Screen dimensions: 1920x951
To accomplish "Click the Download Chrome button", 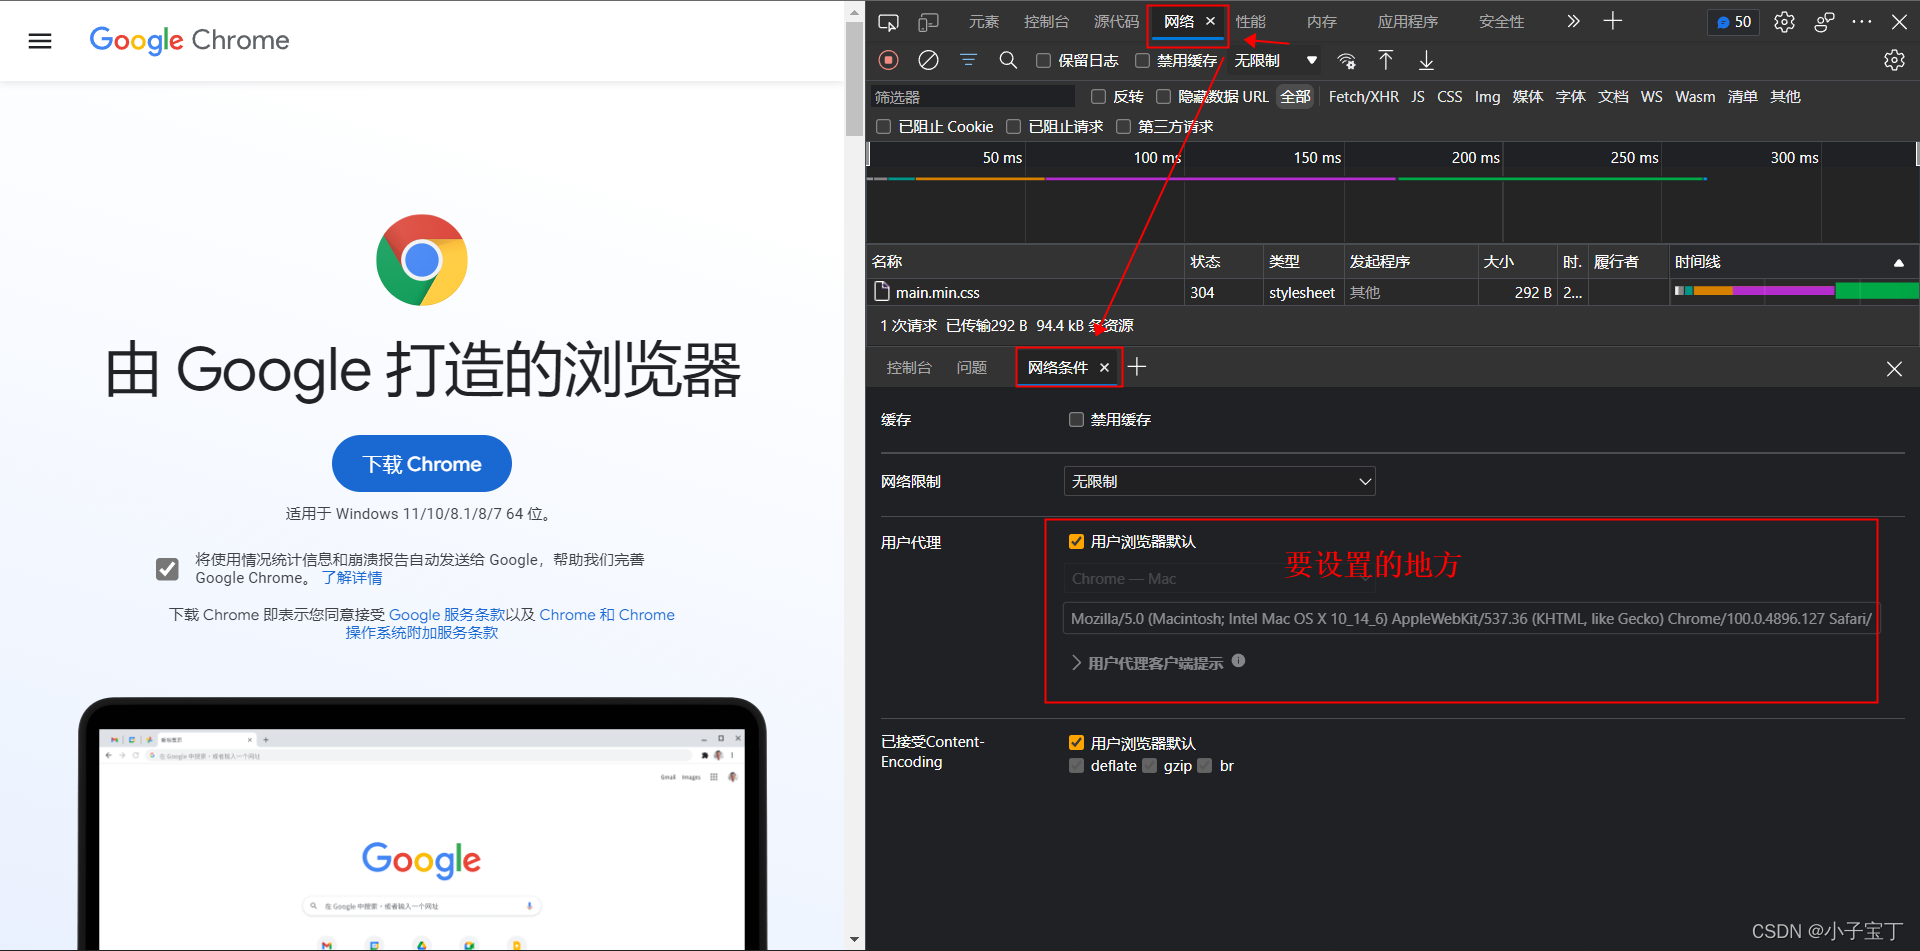I will coord(422,464).
